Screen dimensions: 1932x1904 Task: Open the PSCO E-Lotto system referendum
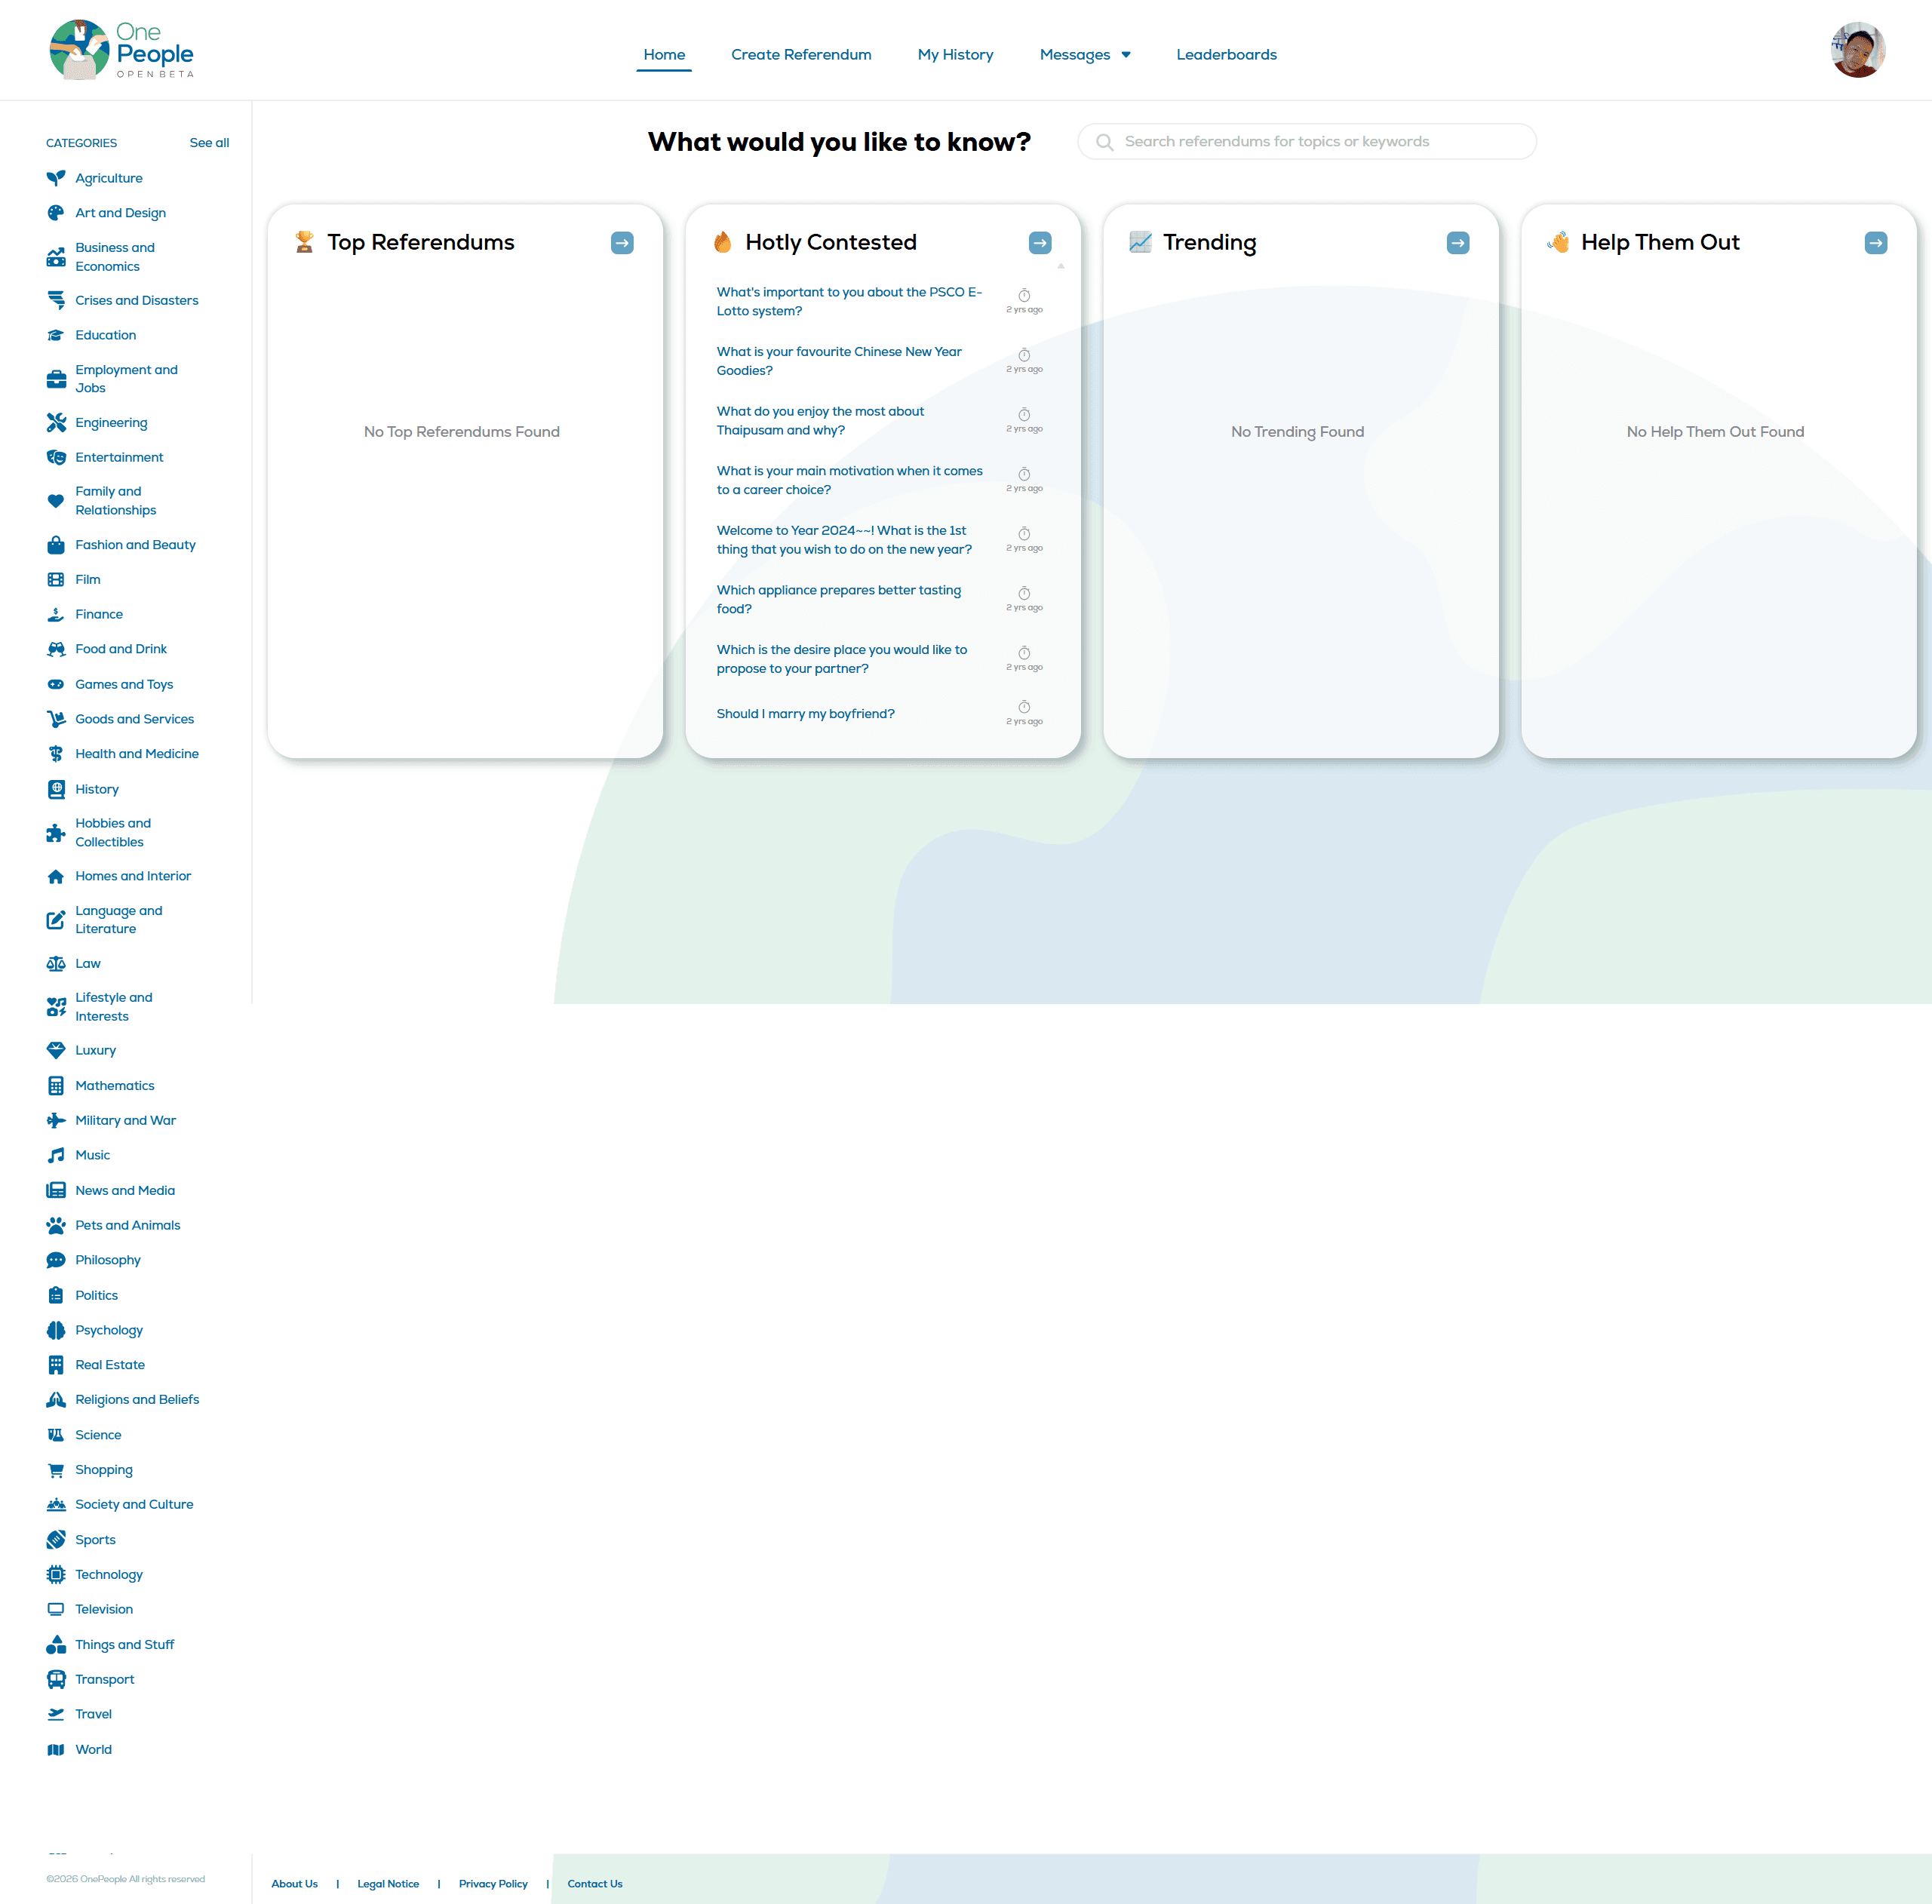[849, 302]
